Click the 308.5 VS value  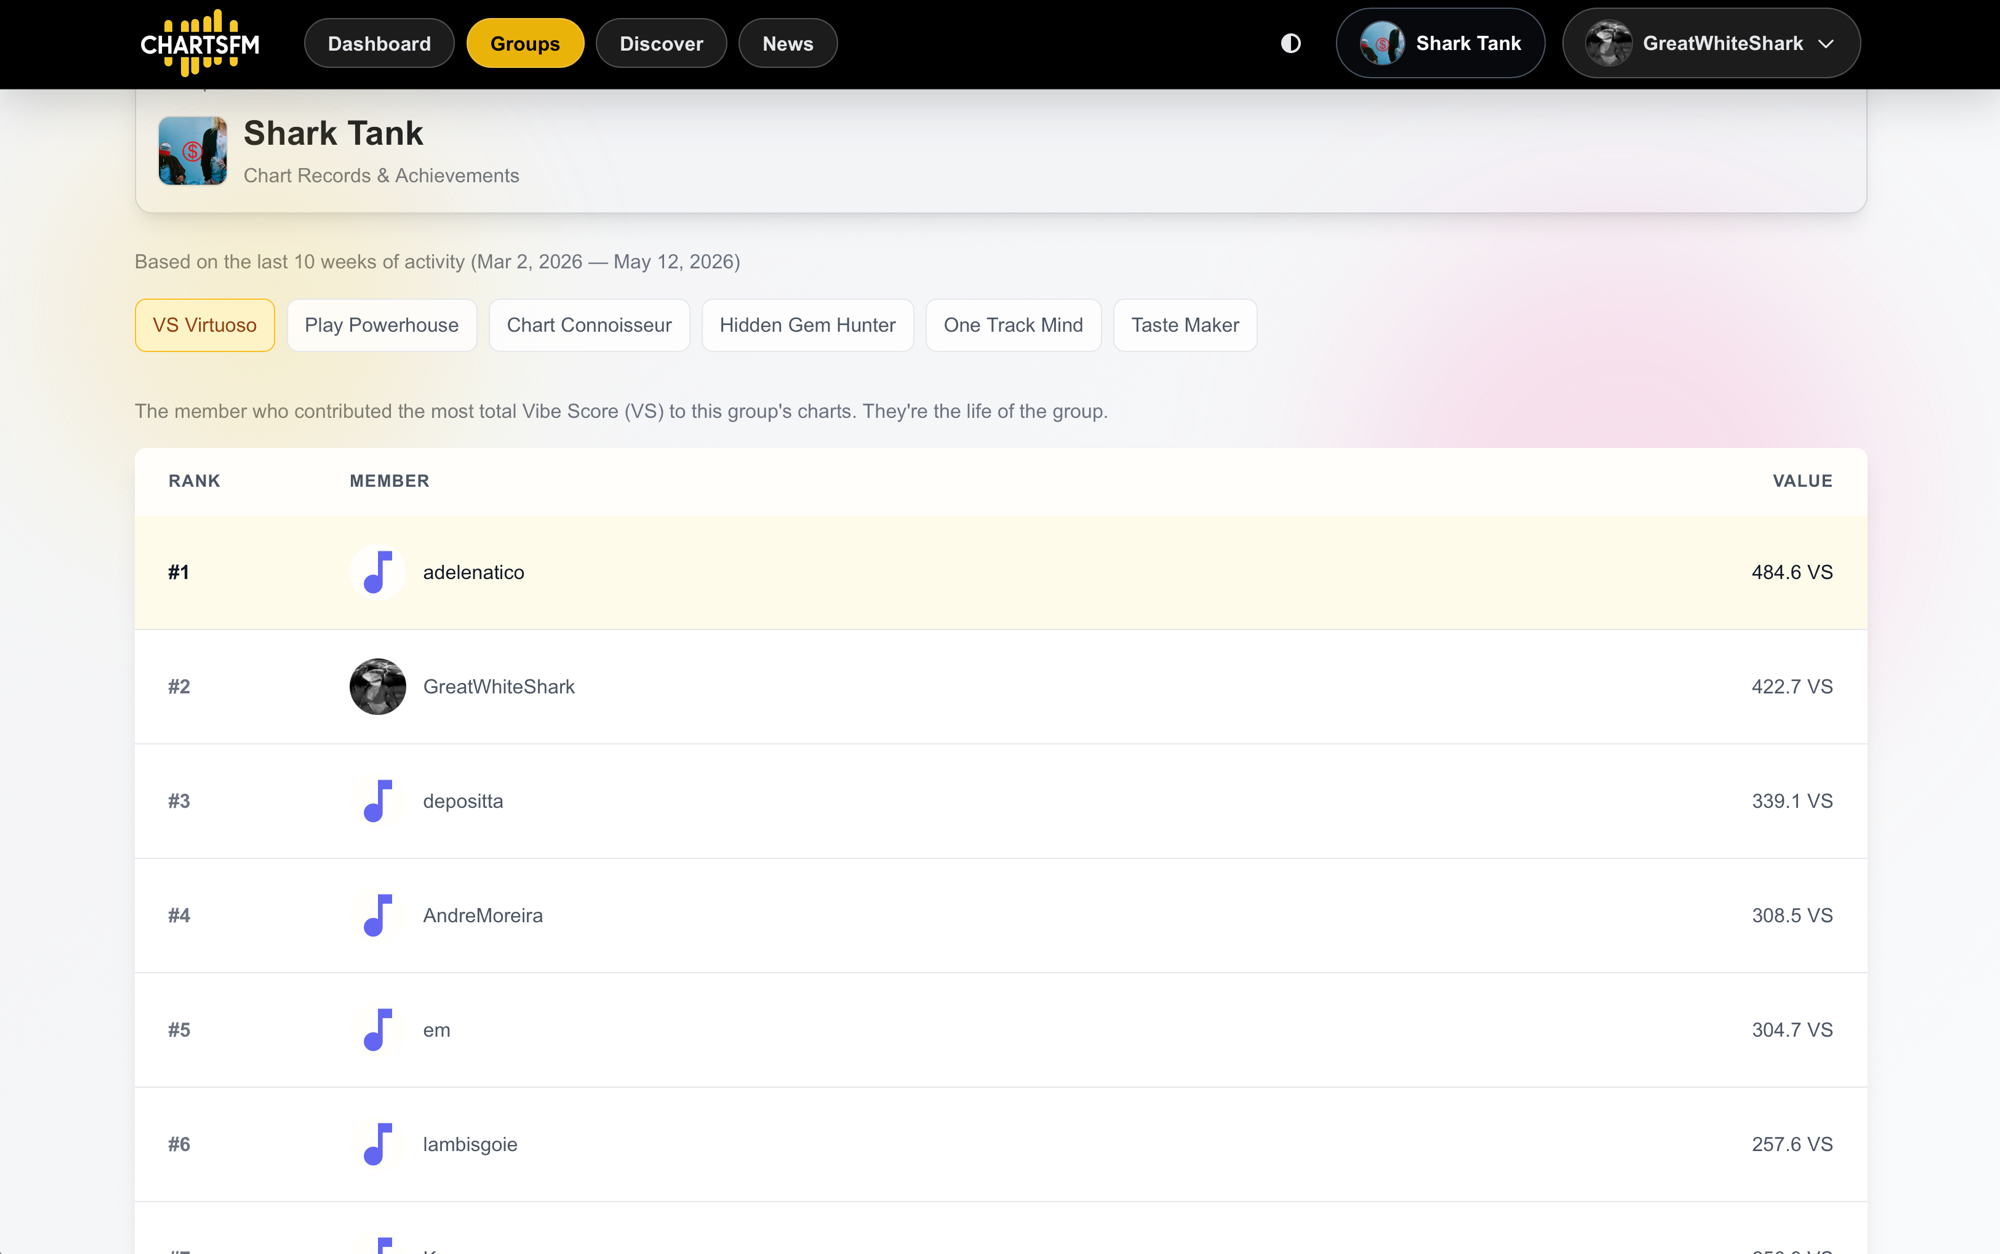1792,916
